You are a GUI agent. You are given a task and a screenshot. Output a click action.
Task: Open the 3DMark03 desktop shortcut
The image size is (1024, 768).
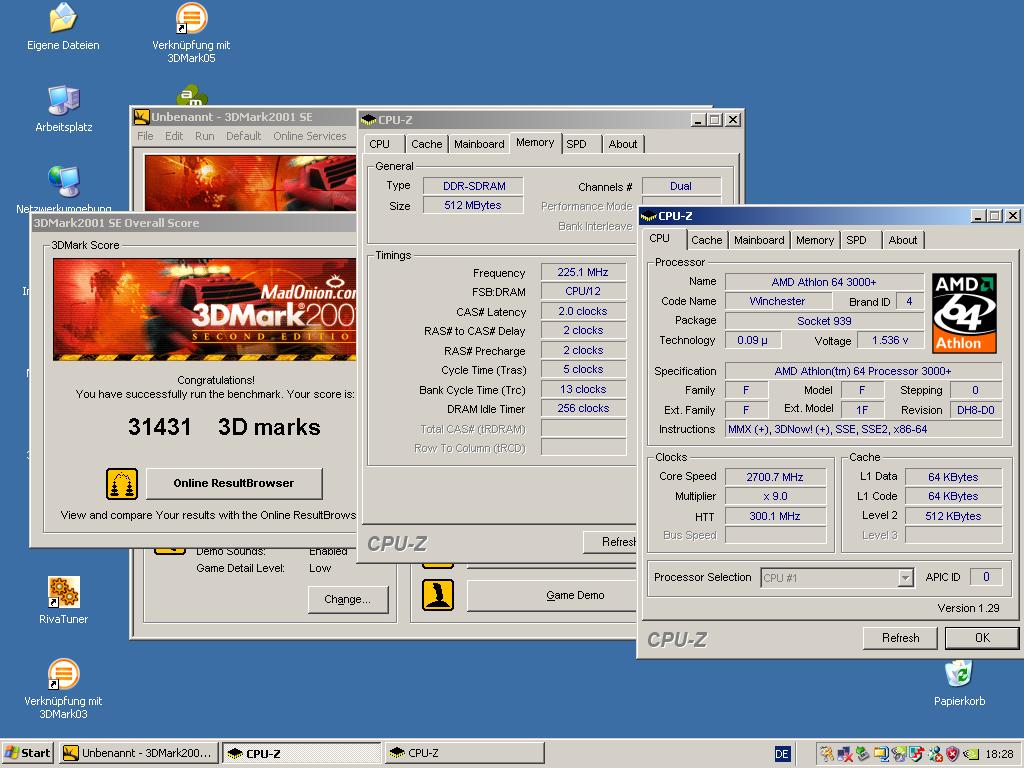63,674
